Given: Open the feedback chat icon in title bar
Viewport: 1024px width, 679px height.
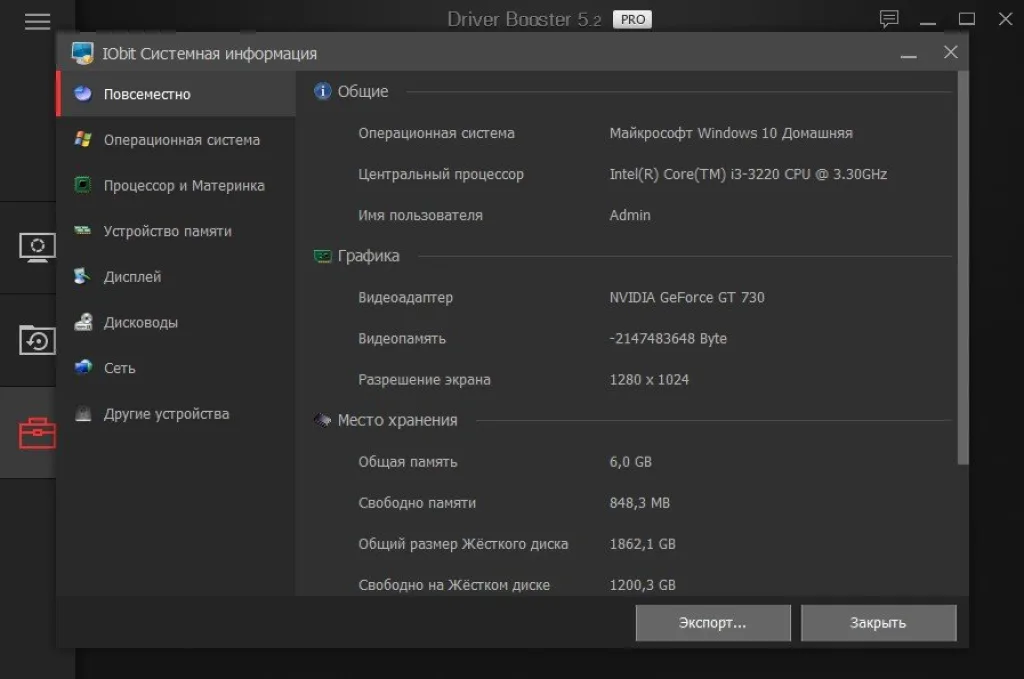Looking at the screenshot, I should [x=889, y=19].
